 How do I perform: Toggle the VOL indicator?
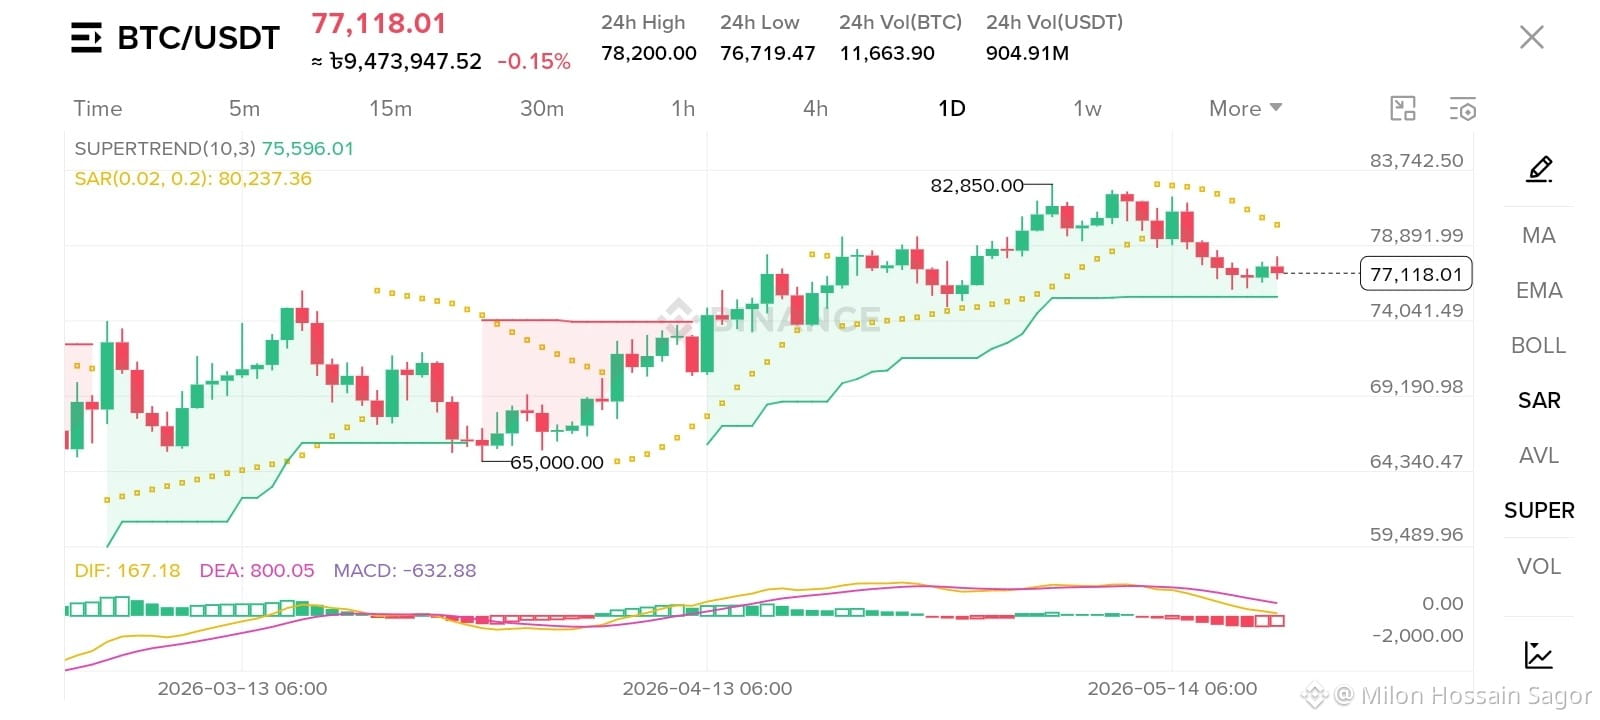[1539, 566]
